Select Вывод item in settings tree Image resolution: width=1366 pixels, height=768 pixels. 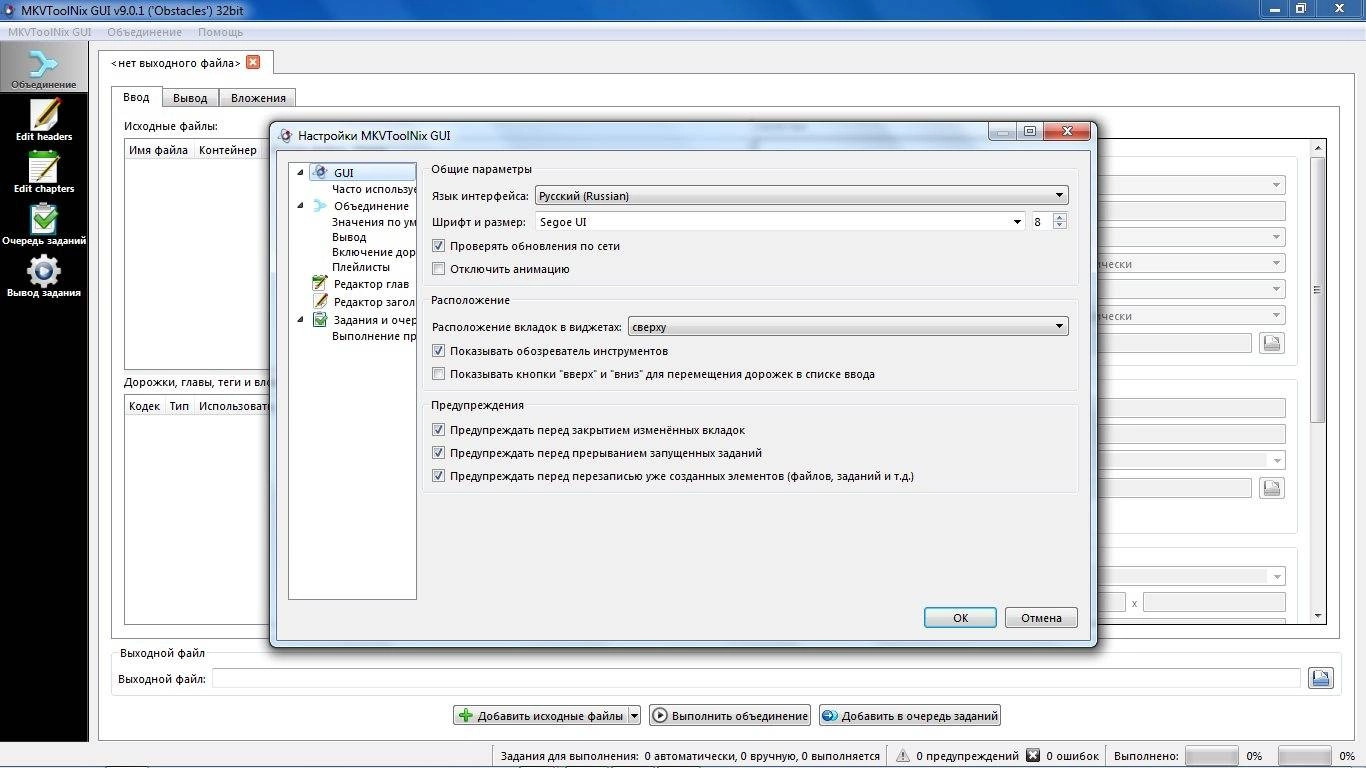349,237
